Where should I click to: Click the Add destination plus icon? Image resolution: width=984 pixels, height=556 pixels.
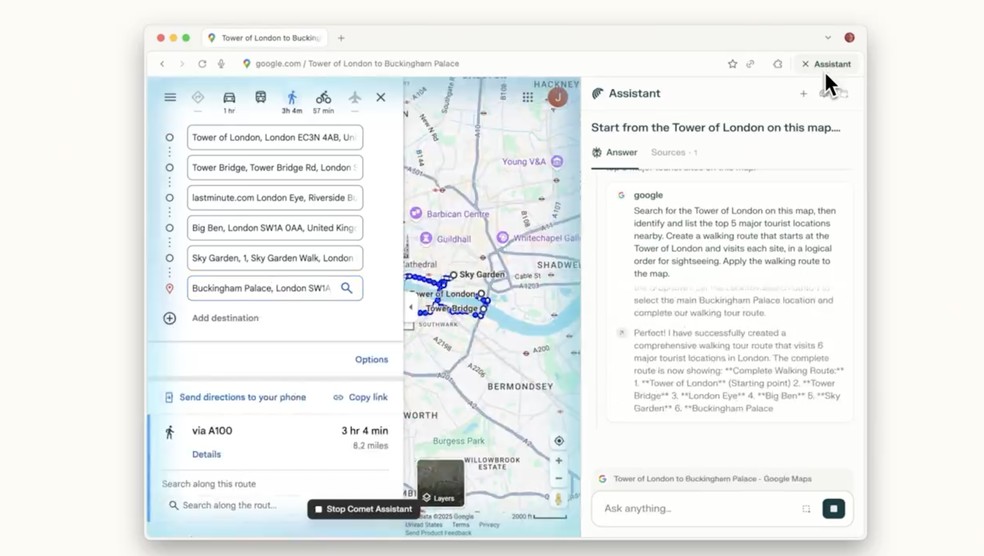click(x=169, y=318)
